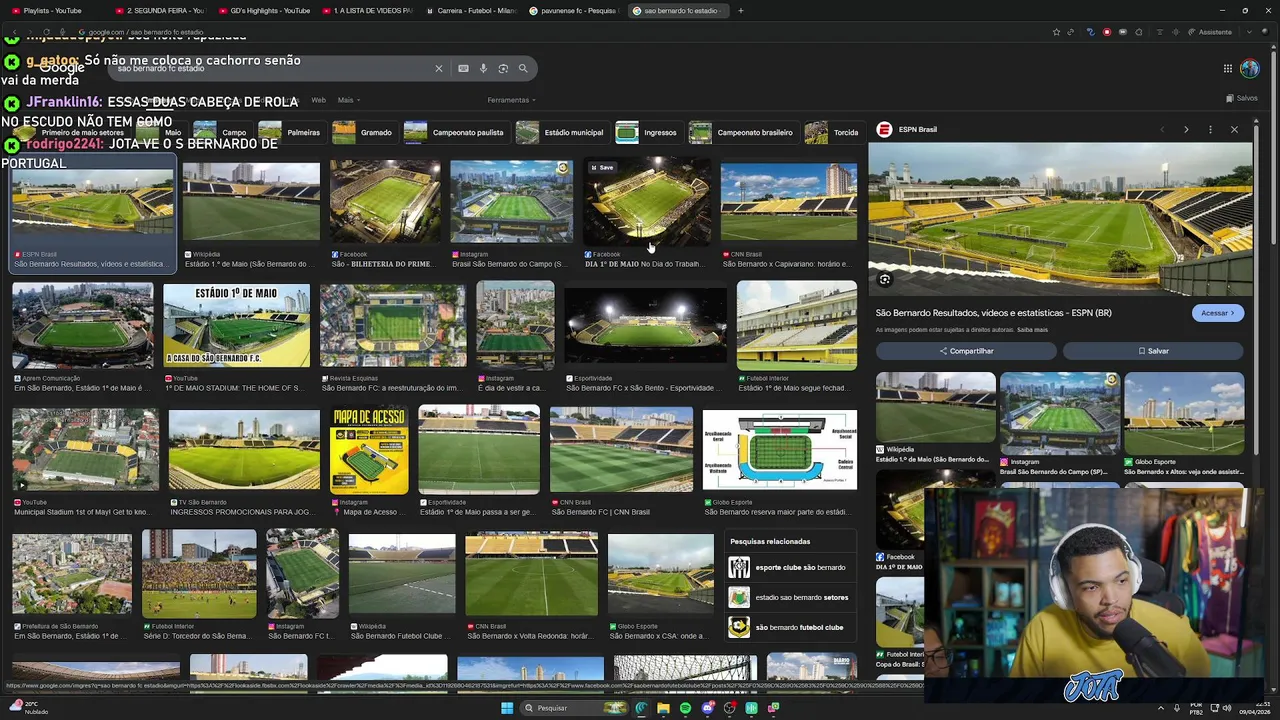Open related search estadio sao bernardo setores
1280x720 pixels.
pyautogui.click(x=790, y=598)
